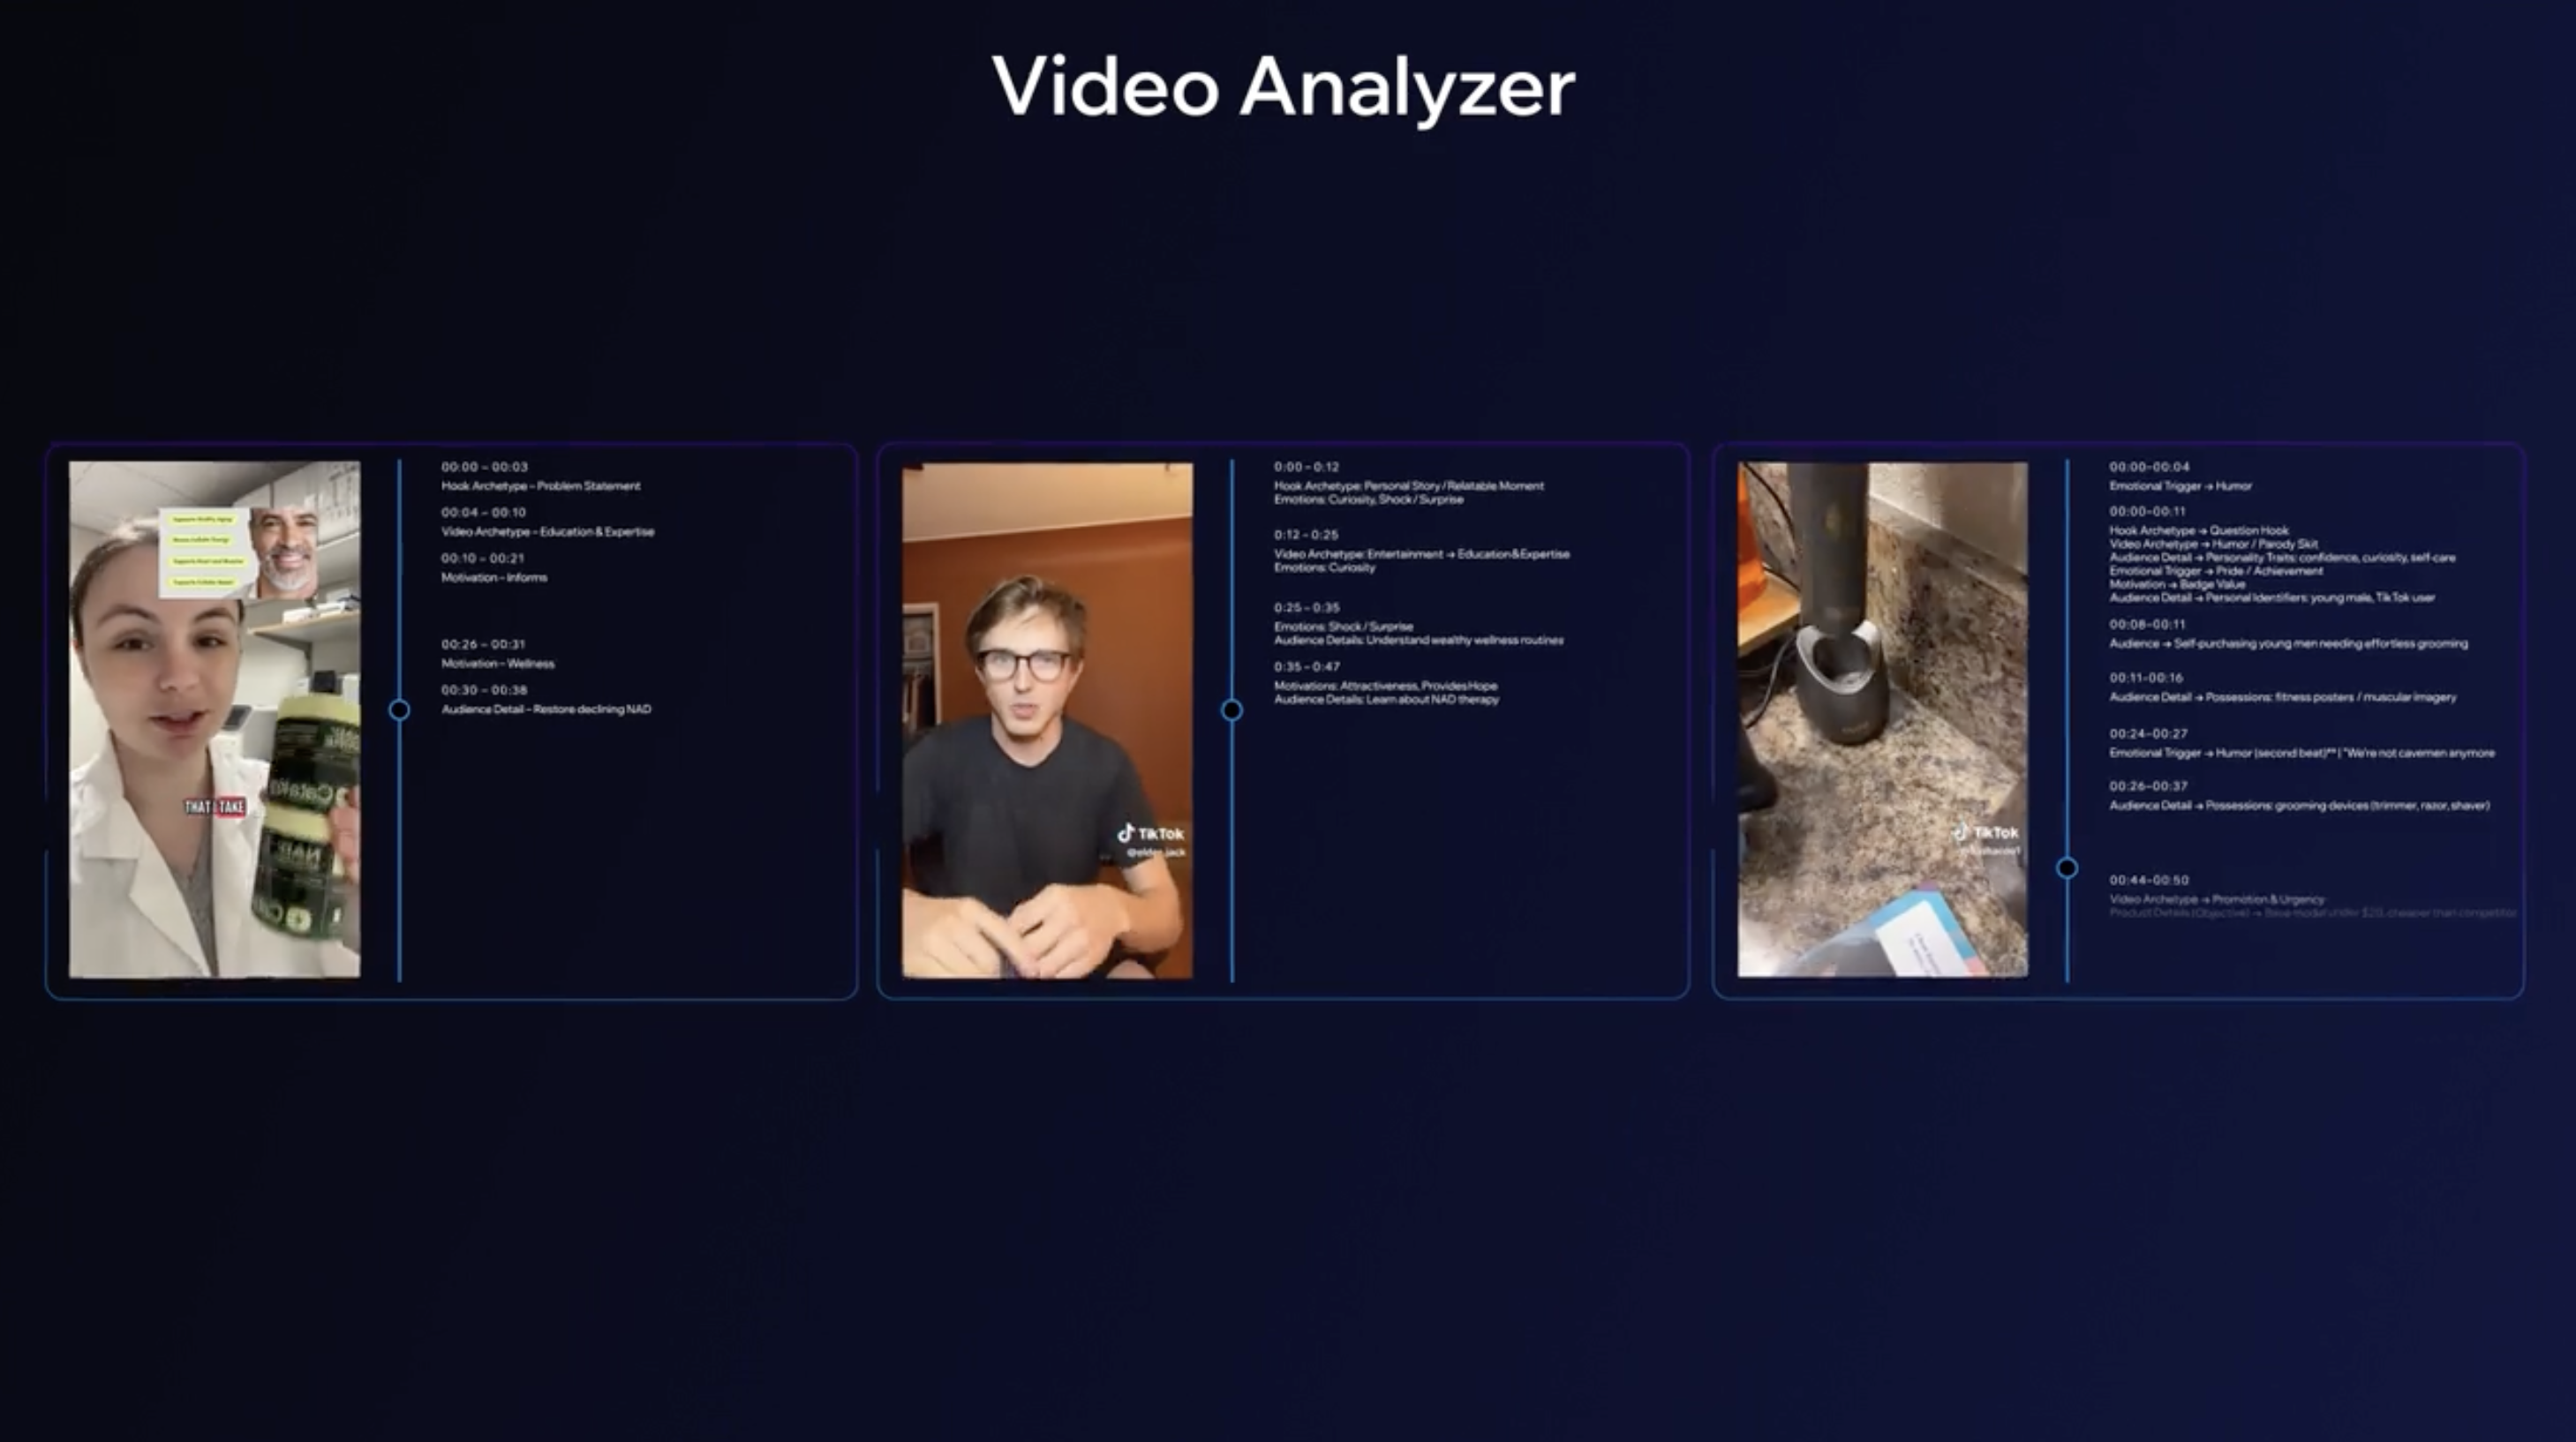Select the middle card's timeline scrubber handle
The image size is (2576, 1442).
pos(1232,710)
